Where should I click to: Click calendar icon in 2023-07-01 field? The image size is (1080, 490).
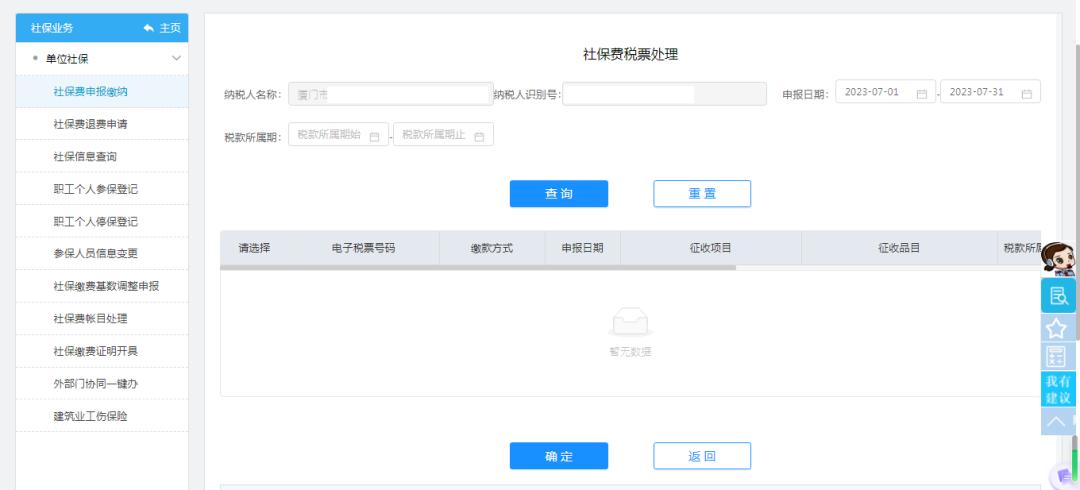(x=922, y=94)
